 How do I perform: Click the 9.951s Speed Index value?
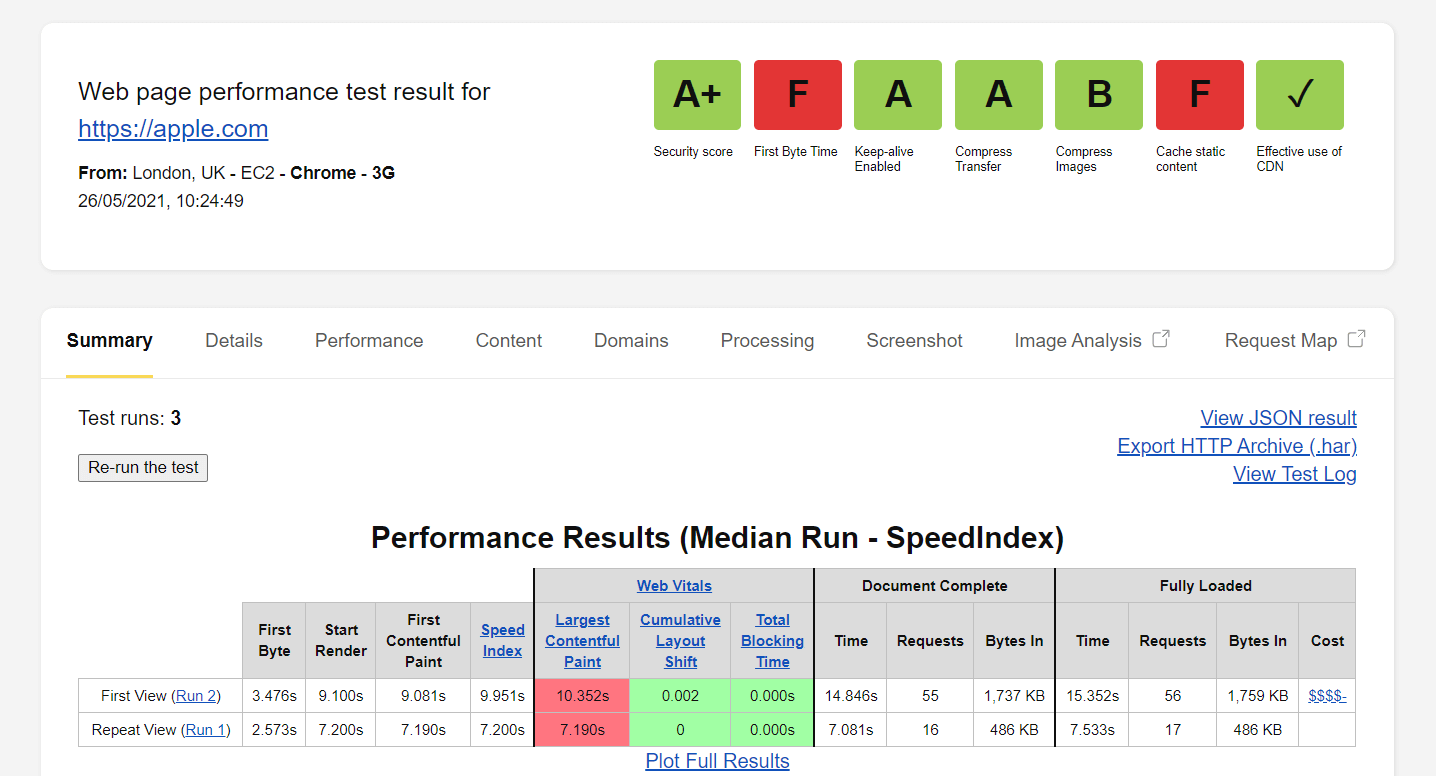(502, 695)
